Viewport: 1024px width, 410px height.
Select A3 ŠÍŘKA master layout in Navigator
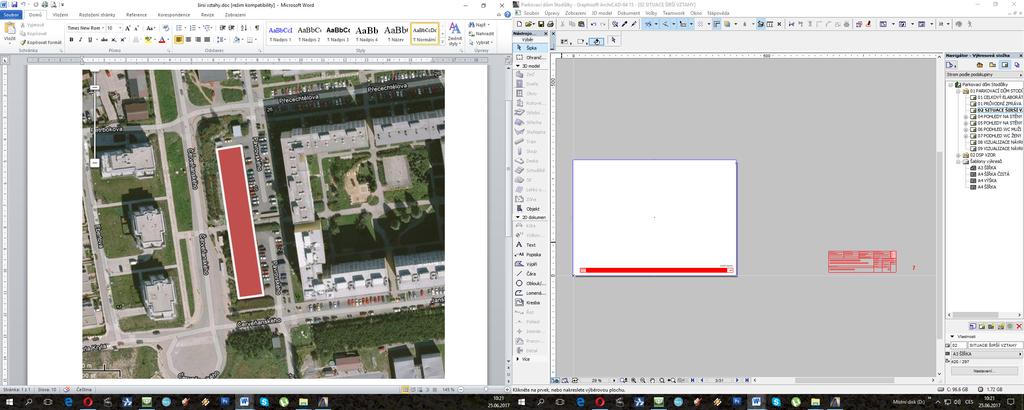pyautogui.click(x=982, y=167)
